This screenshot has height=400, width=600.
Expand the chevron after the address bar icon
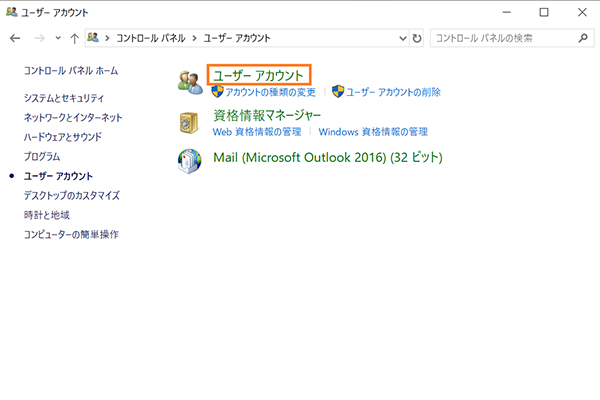pyautogui.click(x=108, y=38)
